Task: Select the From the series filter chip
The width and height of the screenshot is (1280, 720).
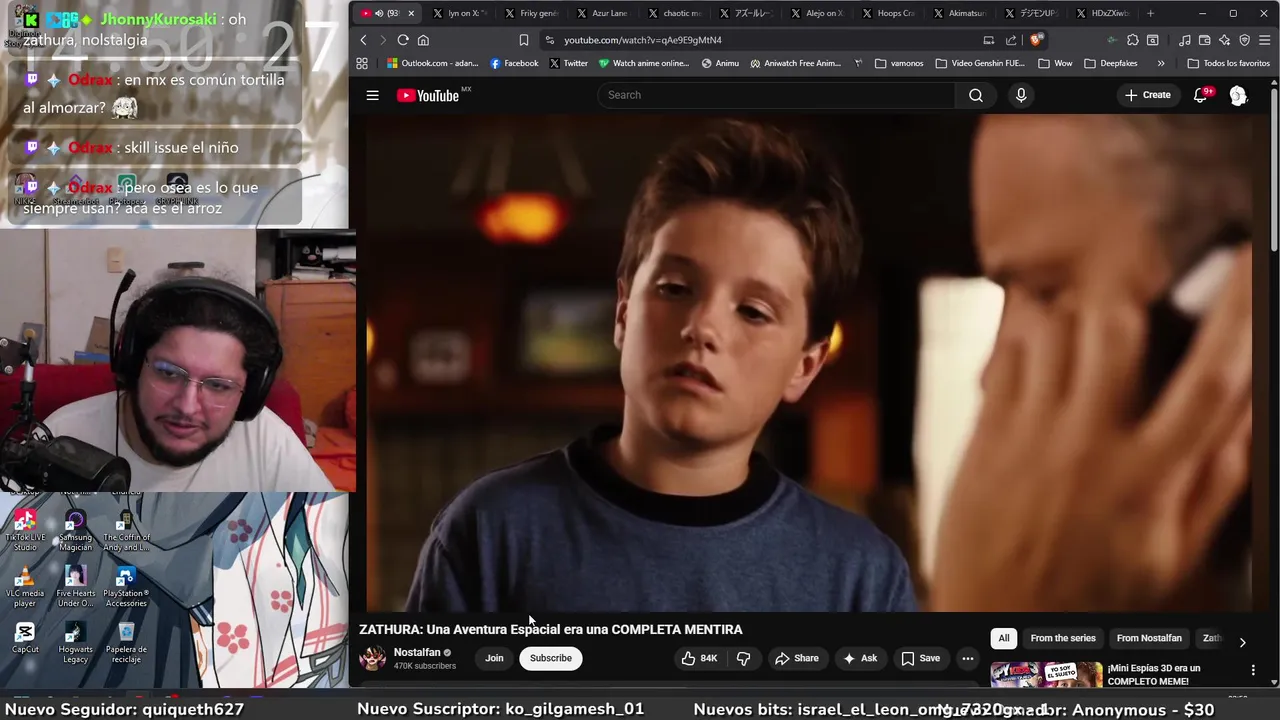Action: tap(1063, 638)
